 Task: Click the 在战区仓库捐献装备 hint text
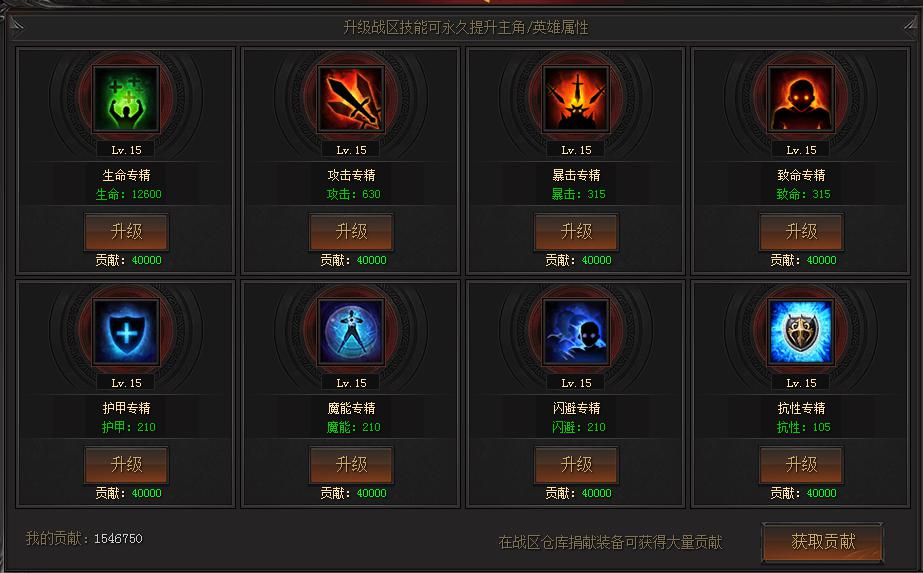tap(610, 542)
